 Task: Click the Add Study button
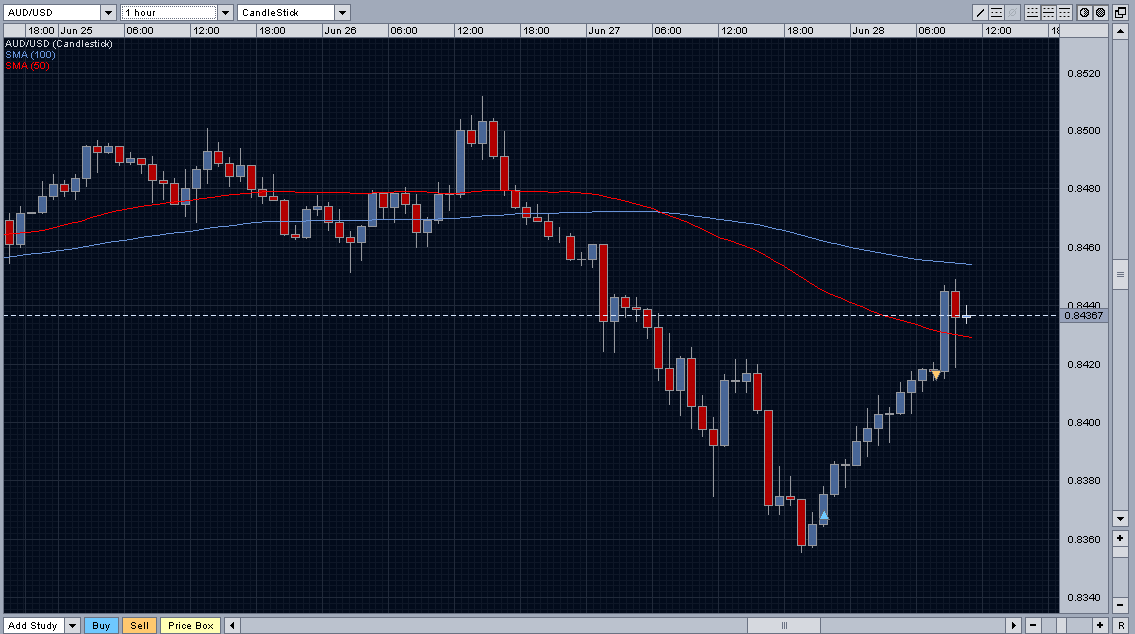coord(33,625)
